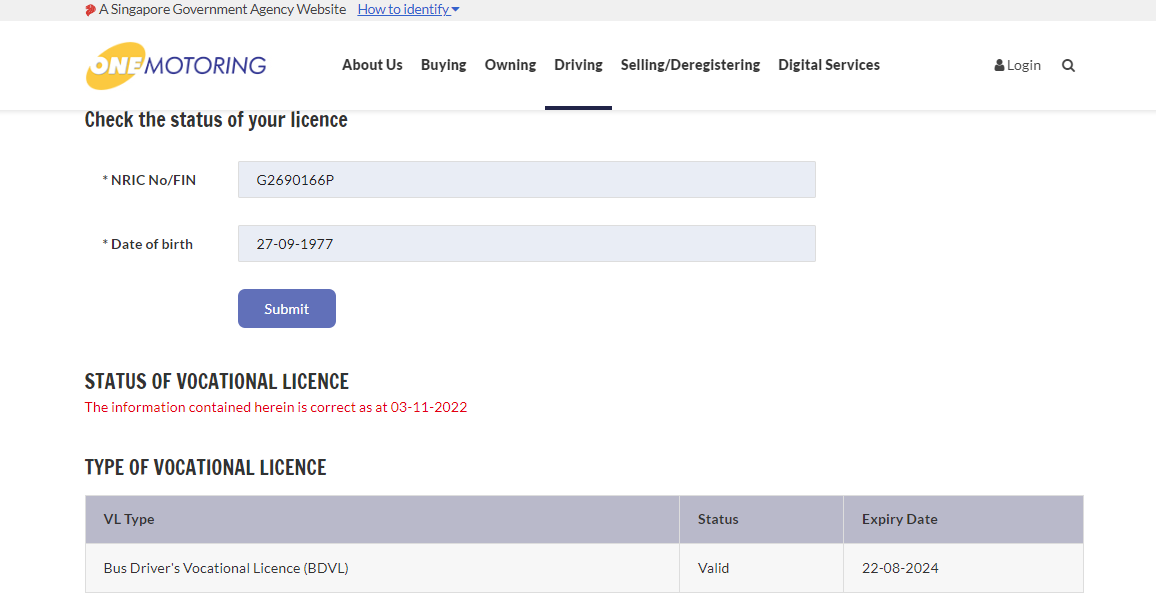Click the Expiry Date column header
The width and height of the screenshot is (1156, 613).
(x=899, y=519)
